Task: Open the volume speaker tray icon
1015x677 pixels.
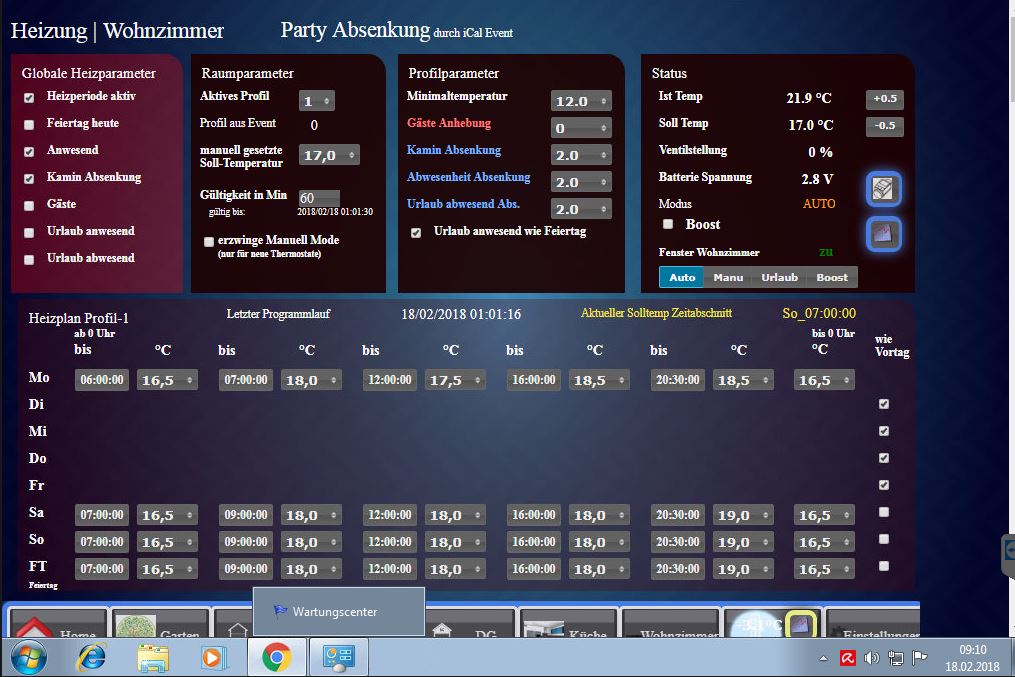Action: 872,658
